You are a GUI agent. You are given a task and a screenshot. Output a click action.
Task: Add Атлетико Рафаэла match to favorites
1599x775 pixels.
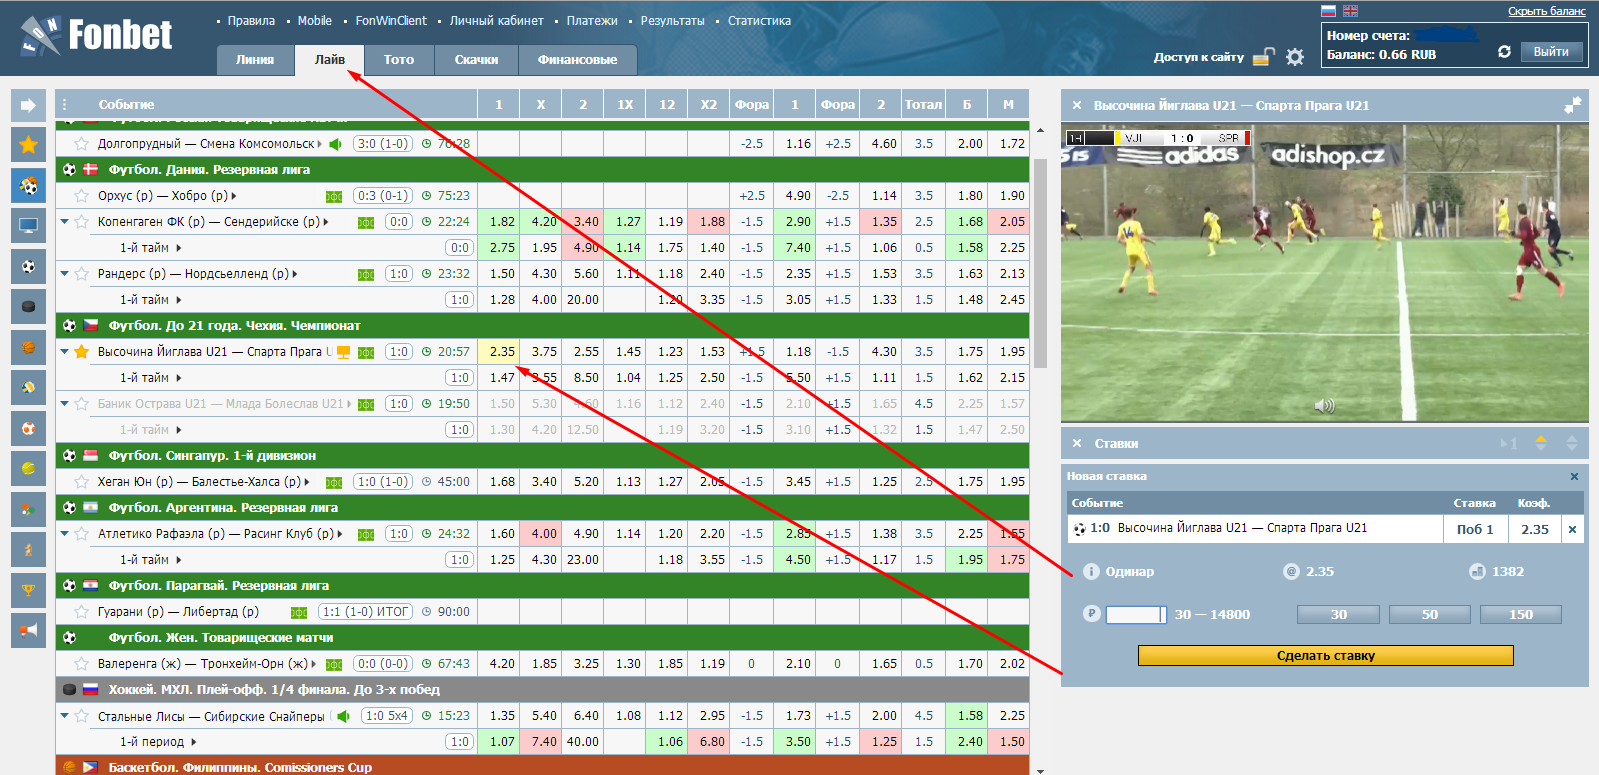82,534
